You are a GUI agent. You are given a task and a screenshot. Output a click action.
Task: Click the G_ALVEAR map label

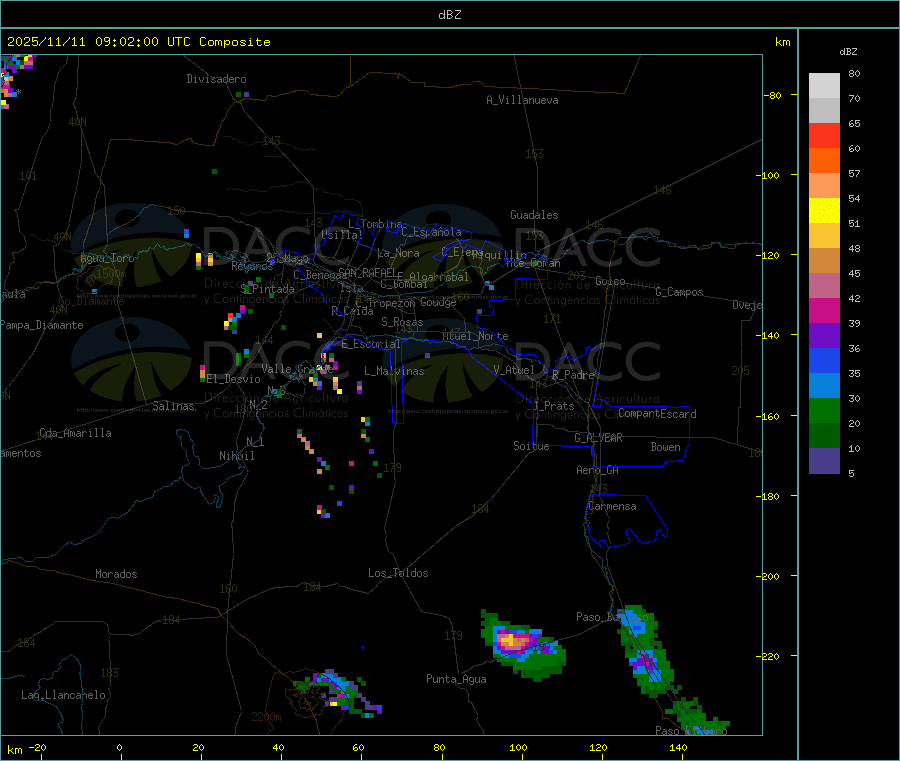click(598, 438)
